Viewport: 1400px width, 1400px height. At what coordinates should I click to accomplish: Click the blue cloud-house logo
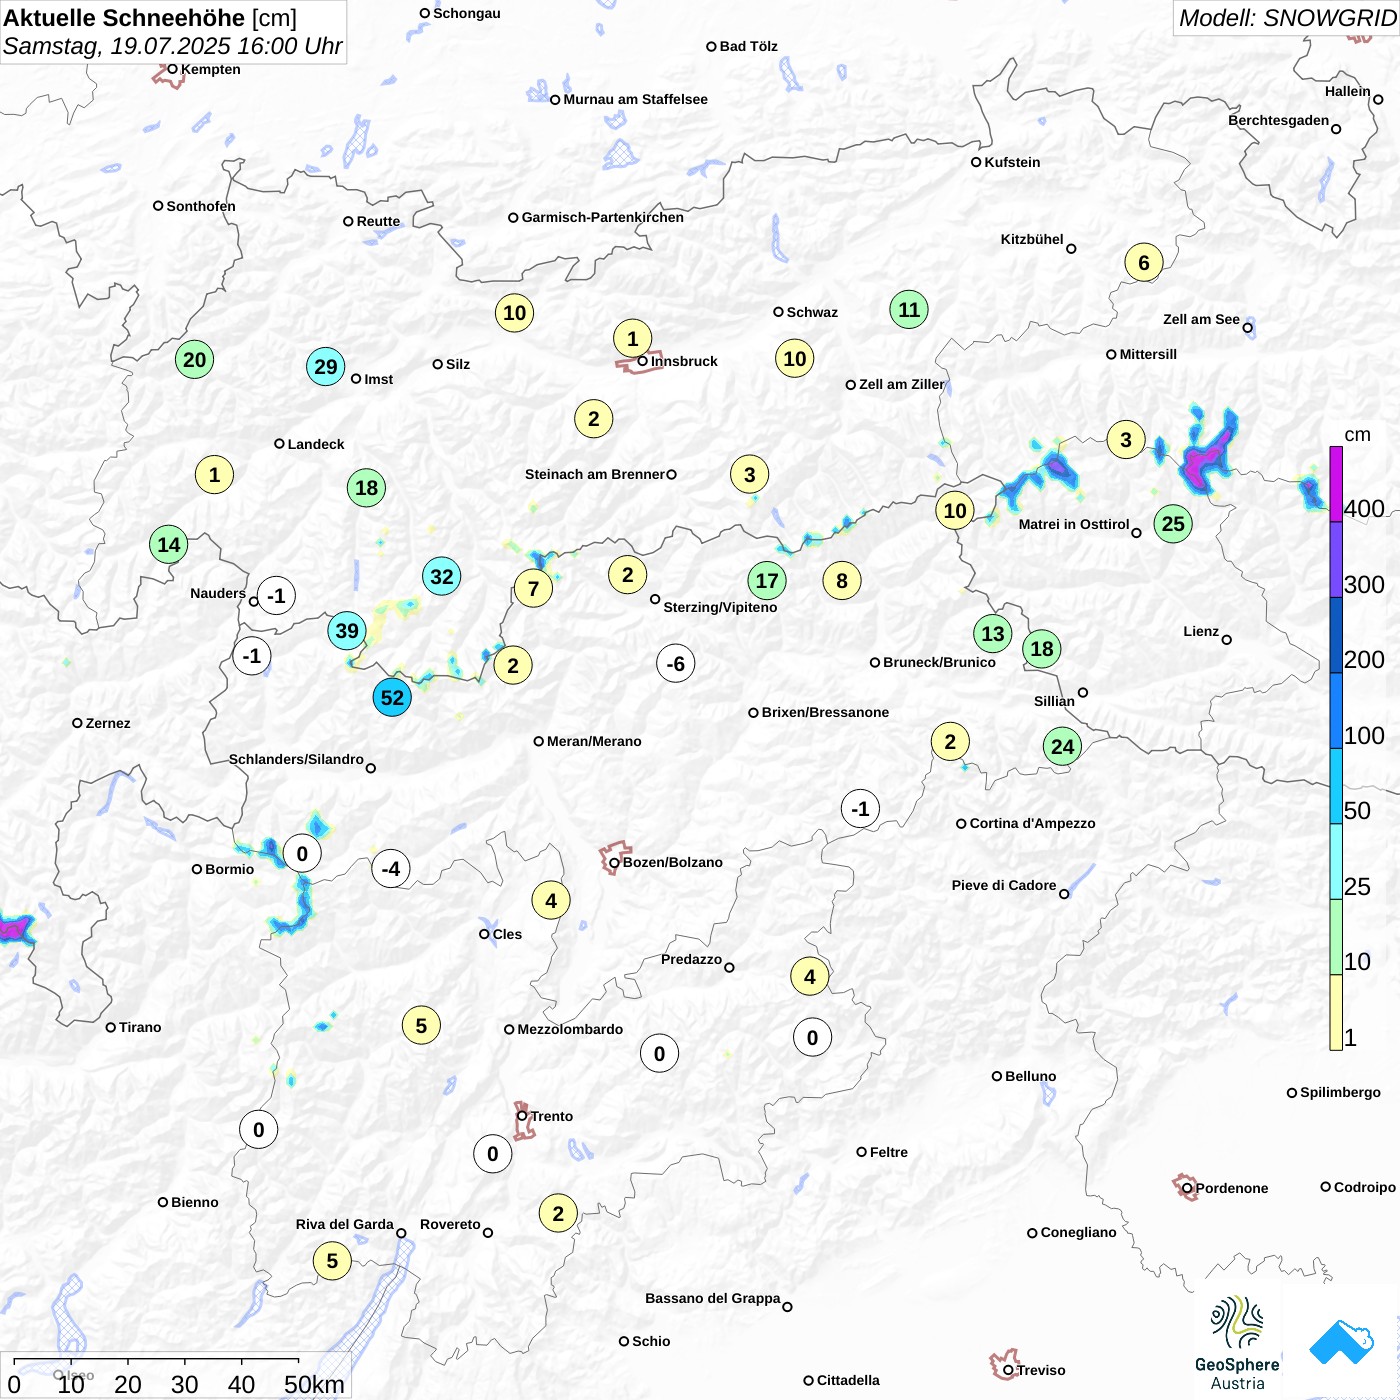click(1341, 1342)
